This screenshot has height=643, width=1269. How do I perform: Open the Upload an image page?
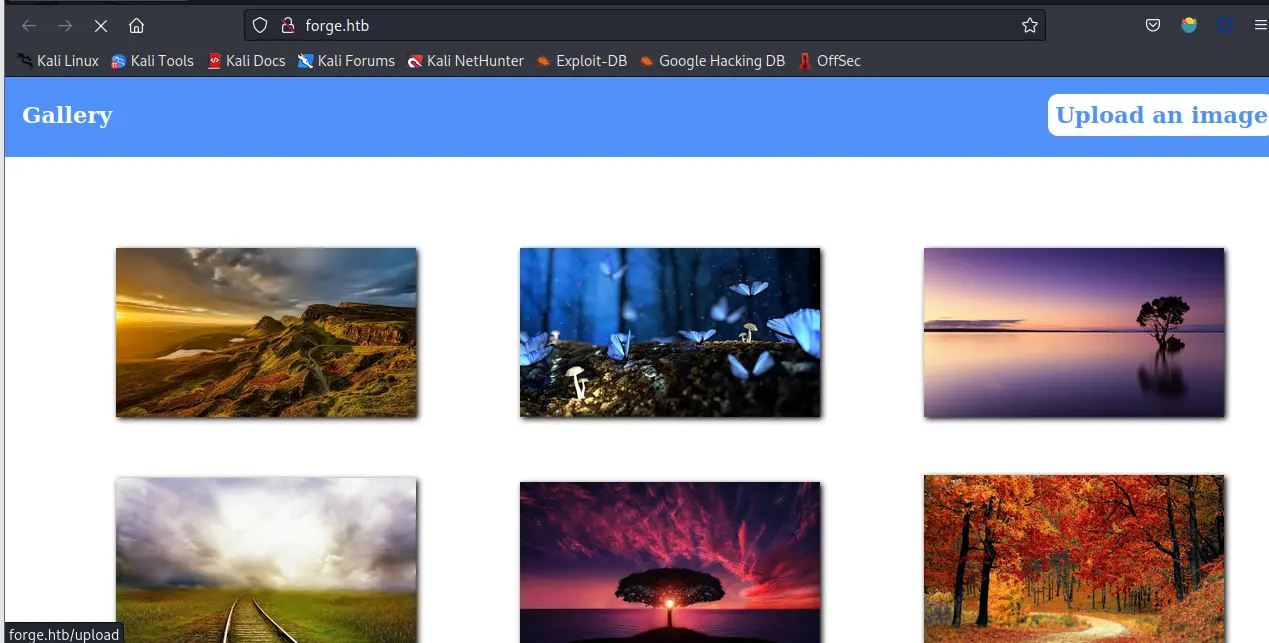tap(1160, 115)
